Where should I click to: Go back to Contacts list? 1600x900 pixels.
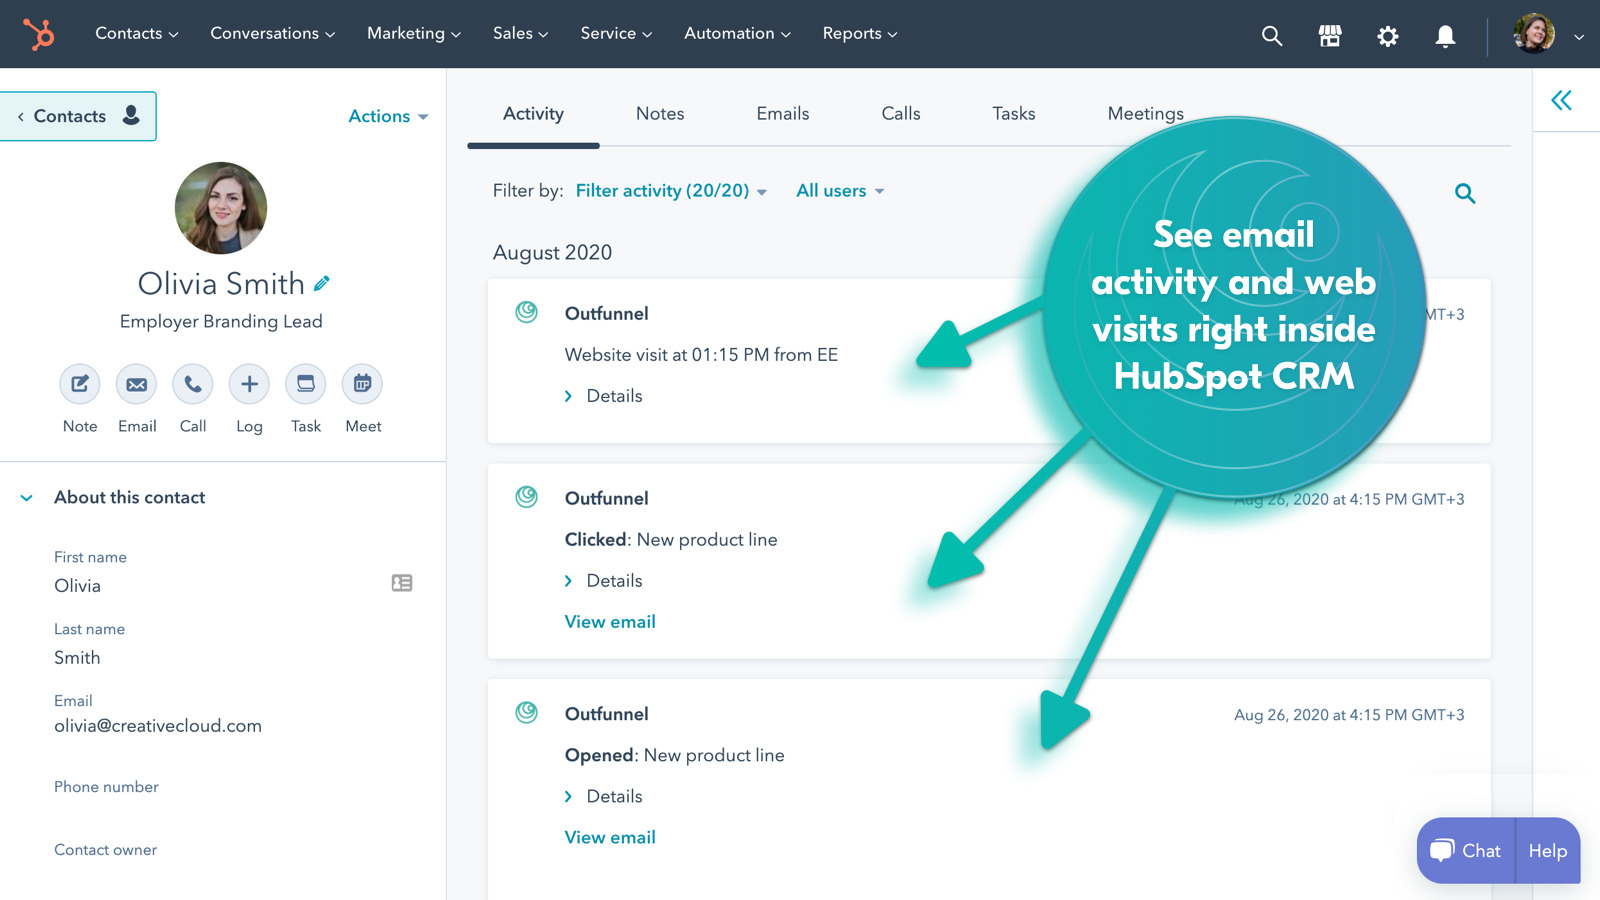(x=78, y=116)
